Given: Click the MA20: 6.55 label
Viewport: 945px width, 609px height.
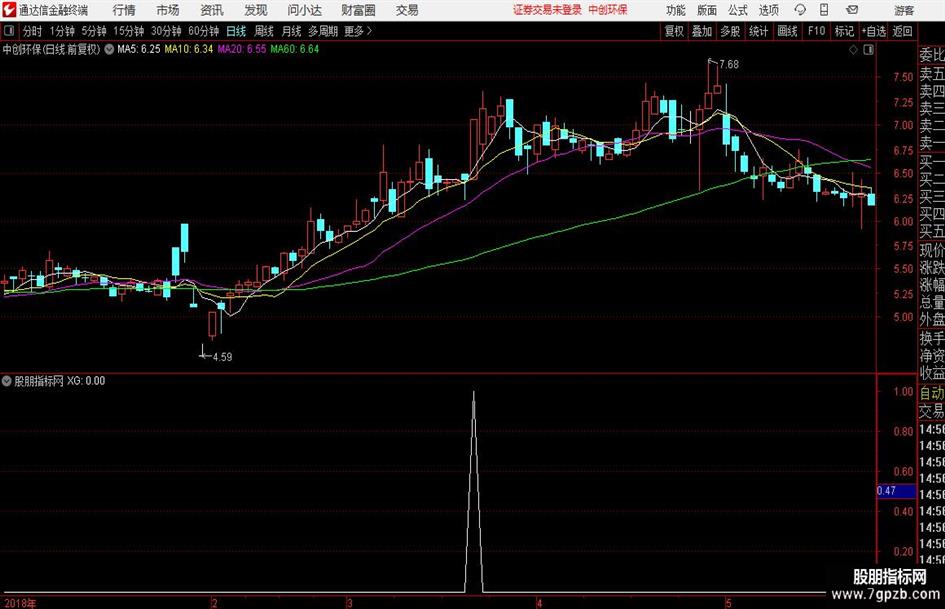Looking at the screenshot, I should [242, 49].
